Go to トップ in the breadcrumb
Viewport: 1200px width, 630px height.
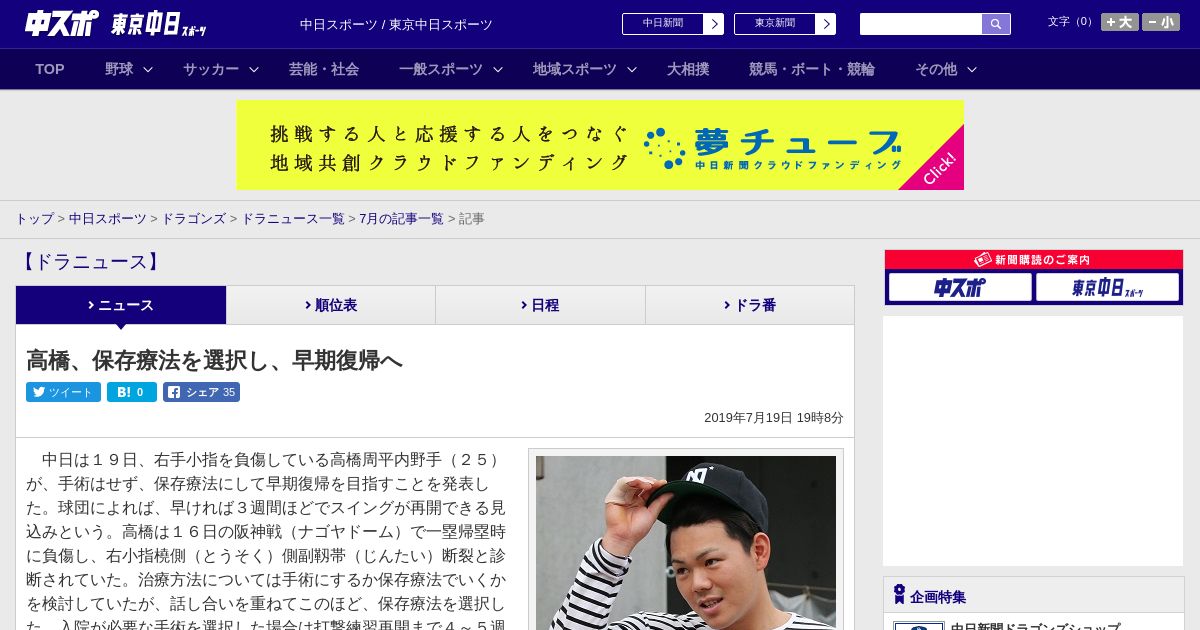coord(35,218)
